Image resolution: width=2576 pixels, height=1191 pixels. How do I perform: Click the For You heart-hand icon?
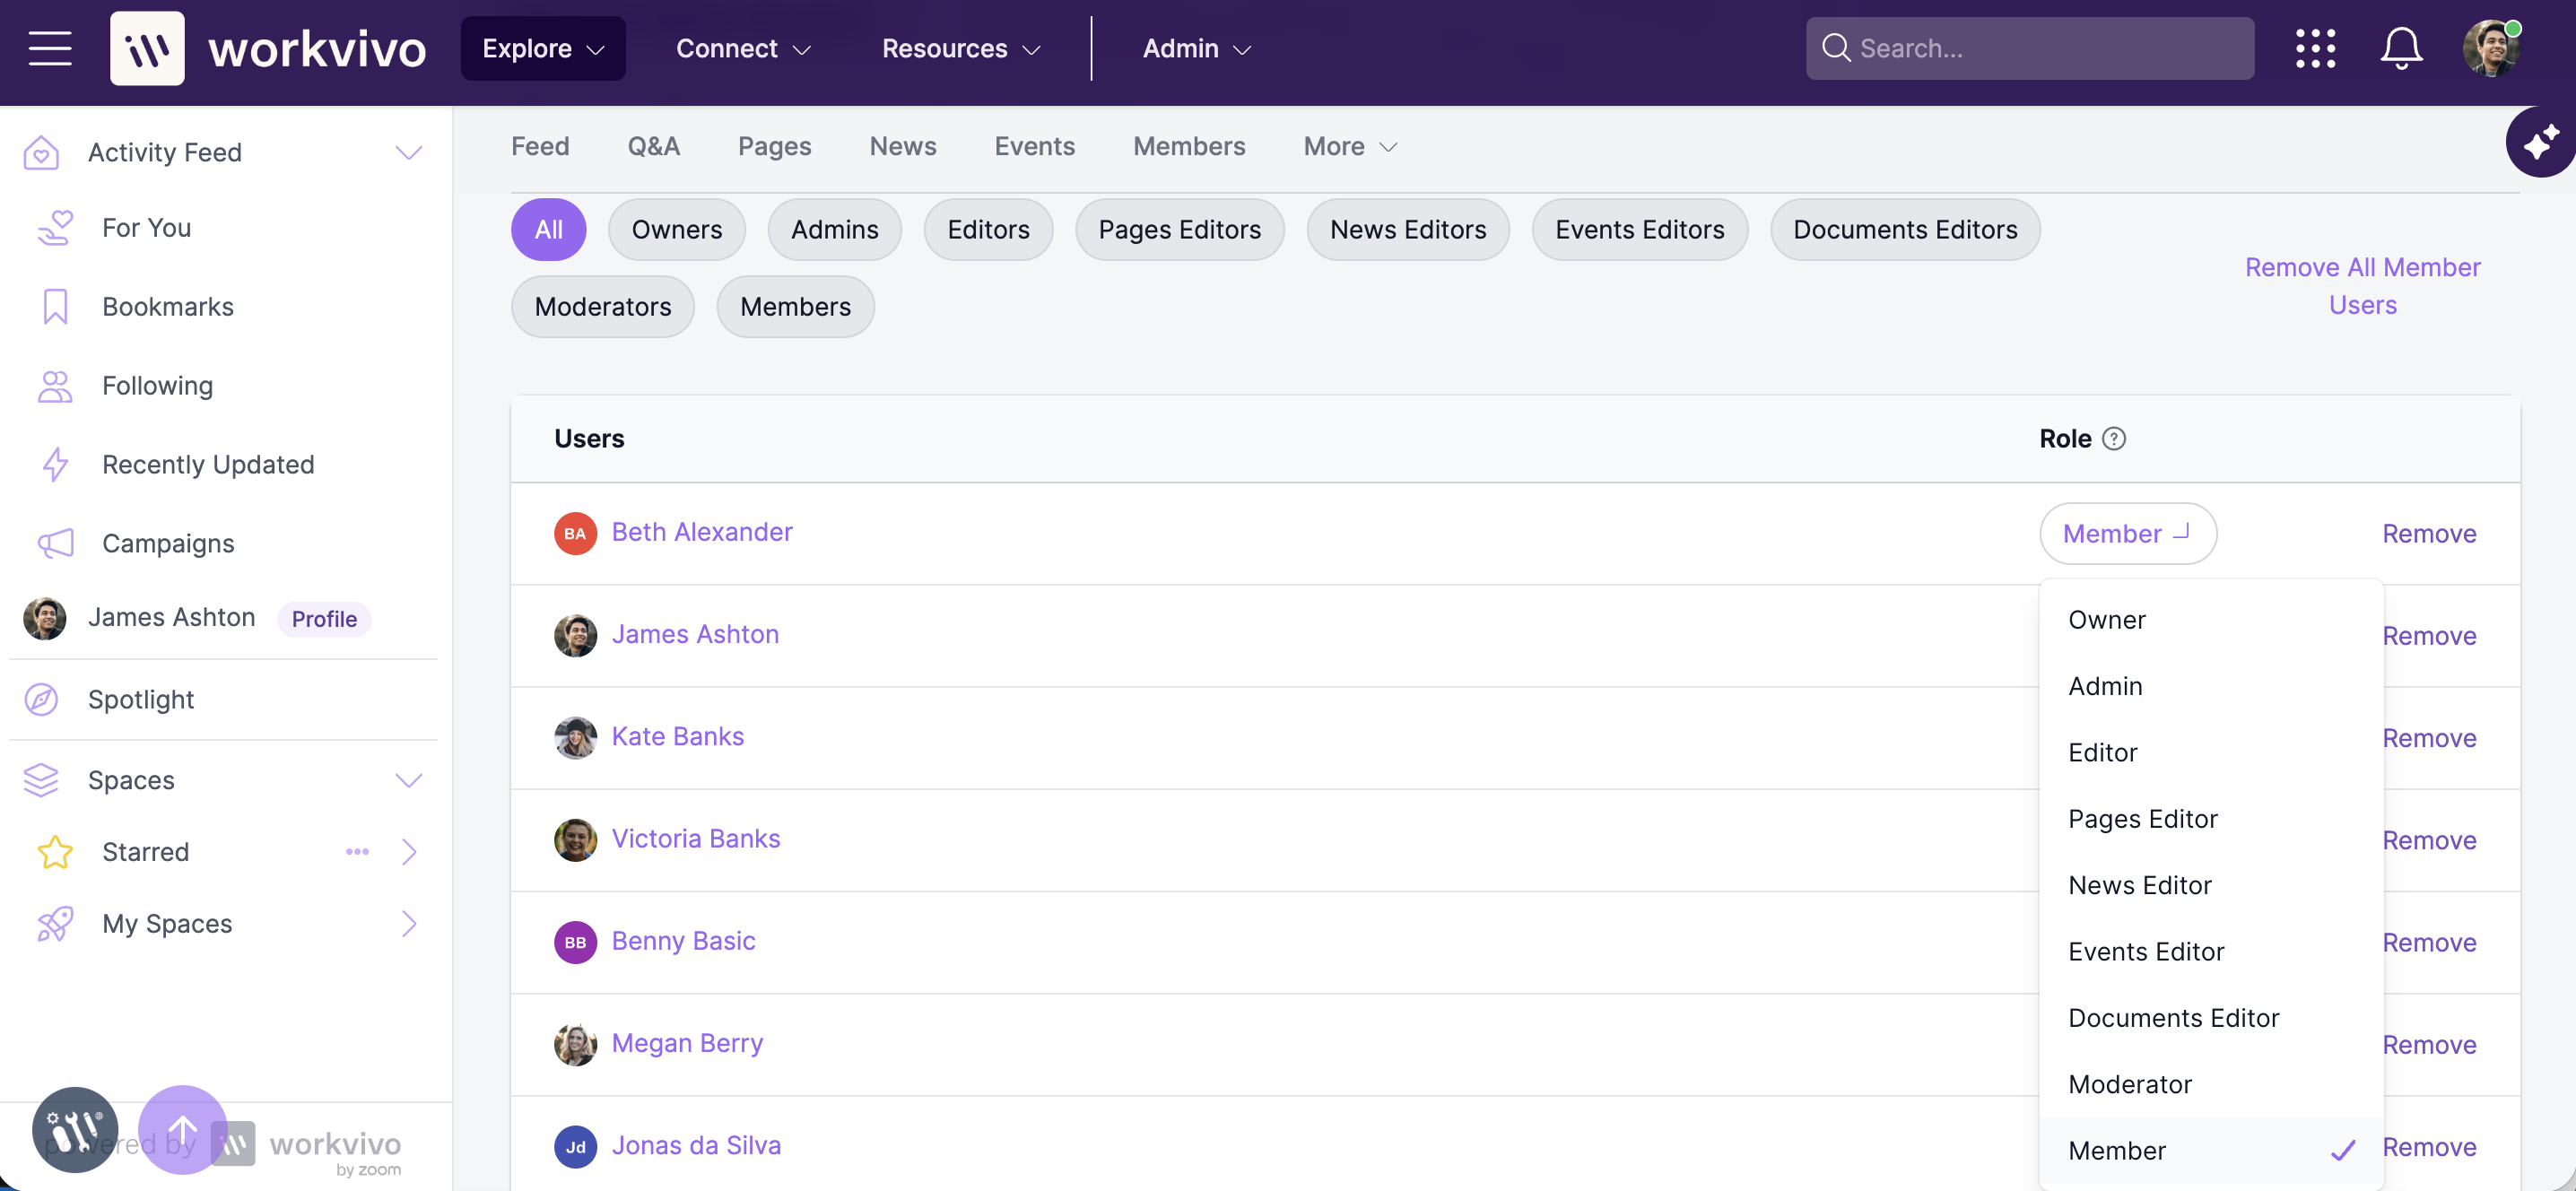coord(55,227)
